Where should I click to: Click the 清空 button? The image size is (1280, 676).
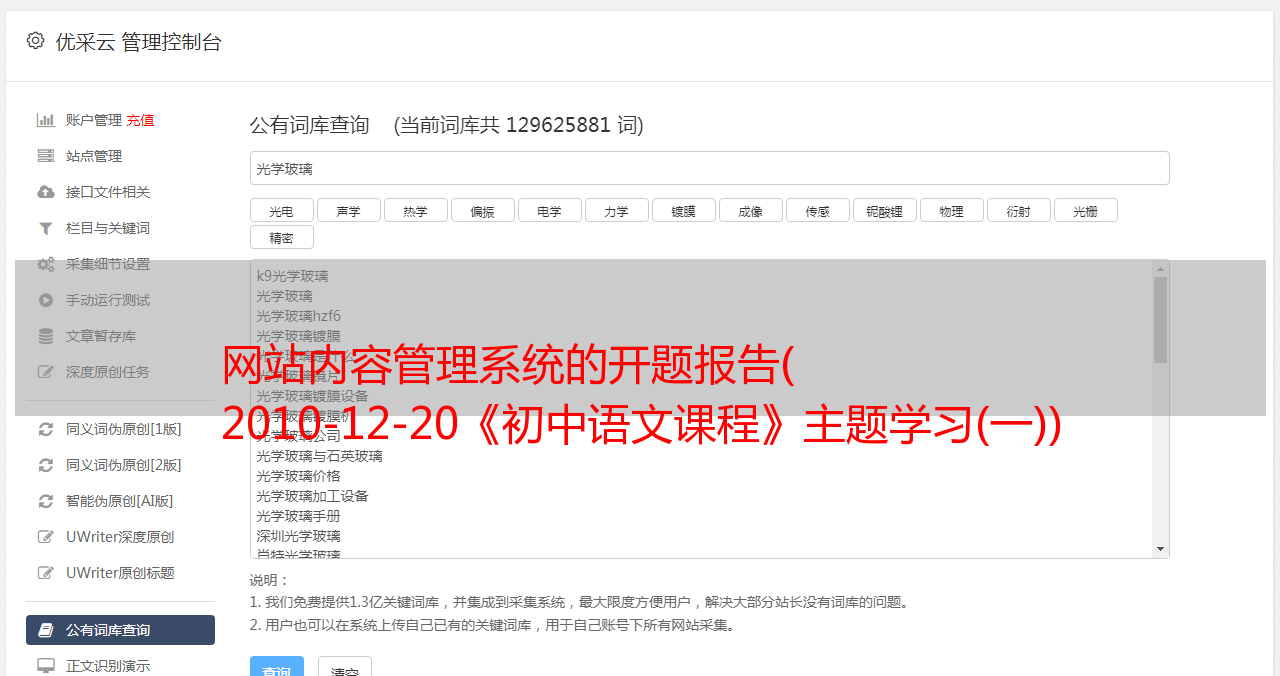tap(345, 667)
